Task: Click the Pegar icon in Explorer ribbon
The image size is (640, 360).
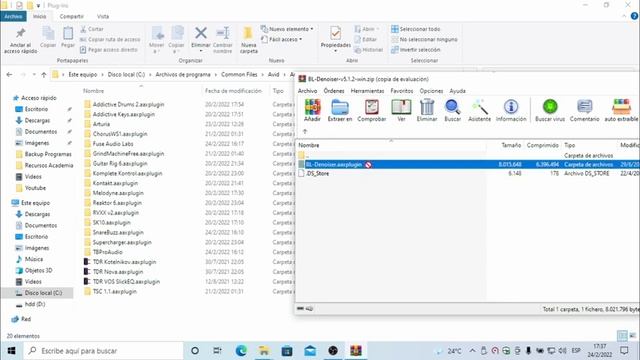Action: point(68,38)
